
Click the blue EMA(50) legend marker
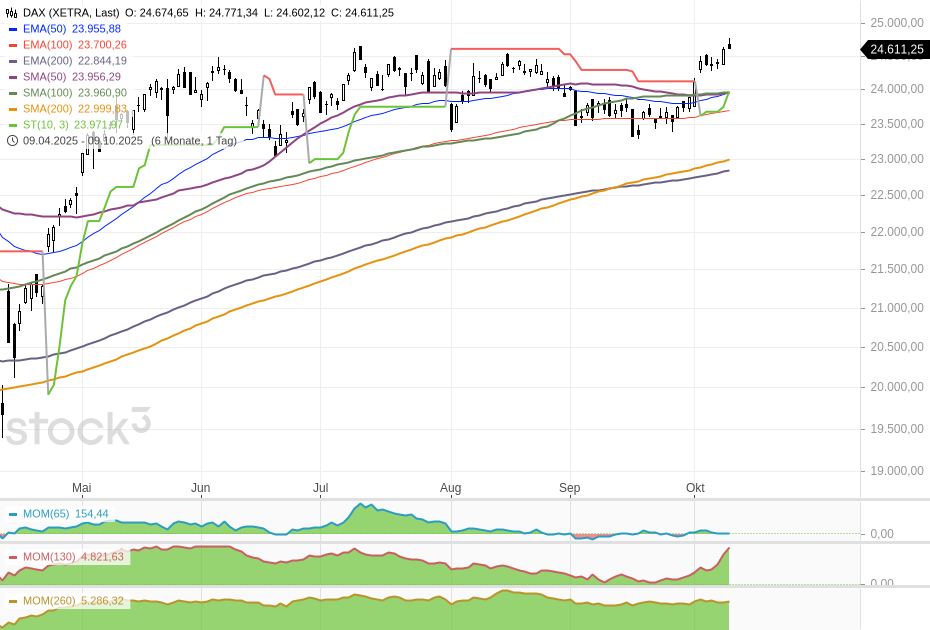(x=12, y=29)
